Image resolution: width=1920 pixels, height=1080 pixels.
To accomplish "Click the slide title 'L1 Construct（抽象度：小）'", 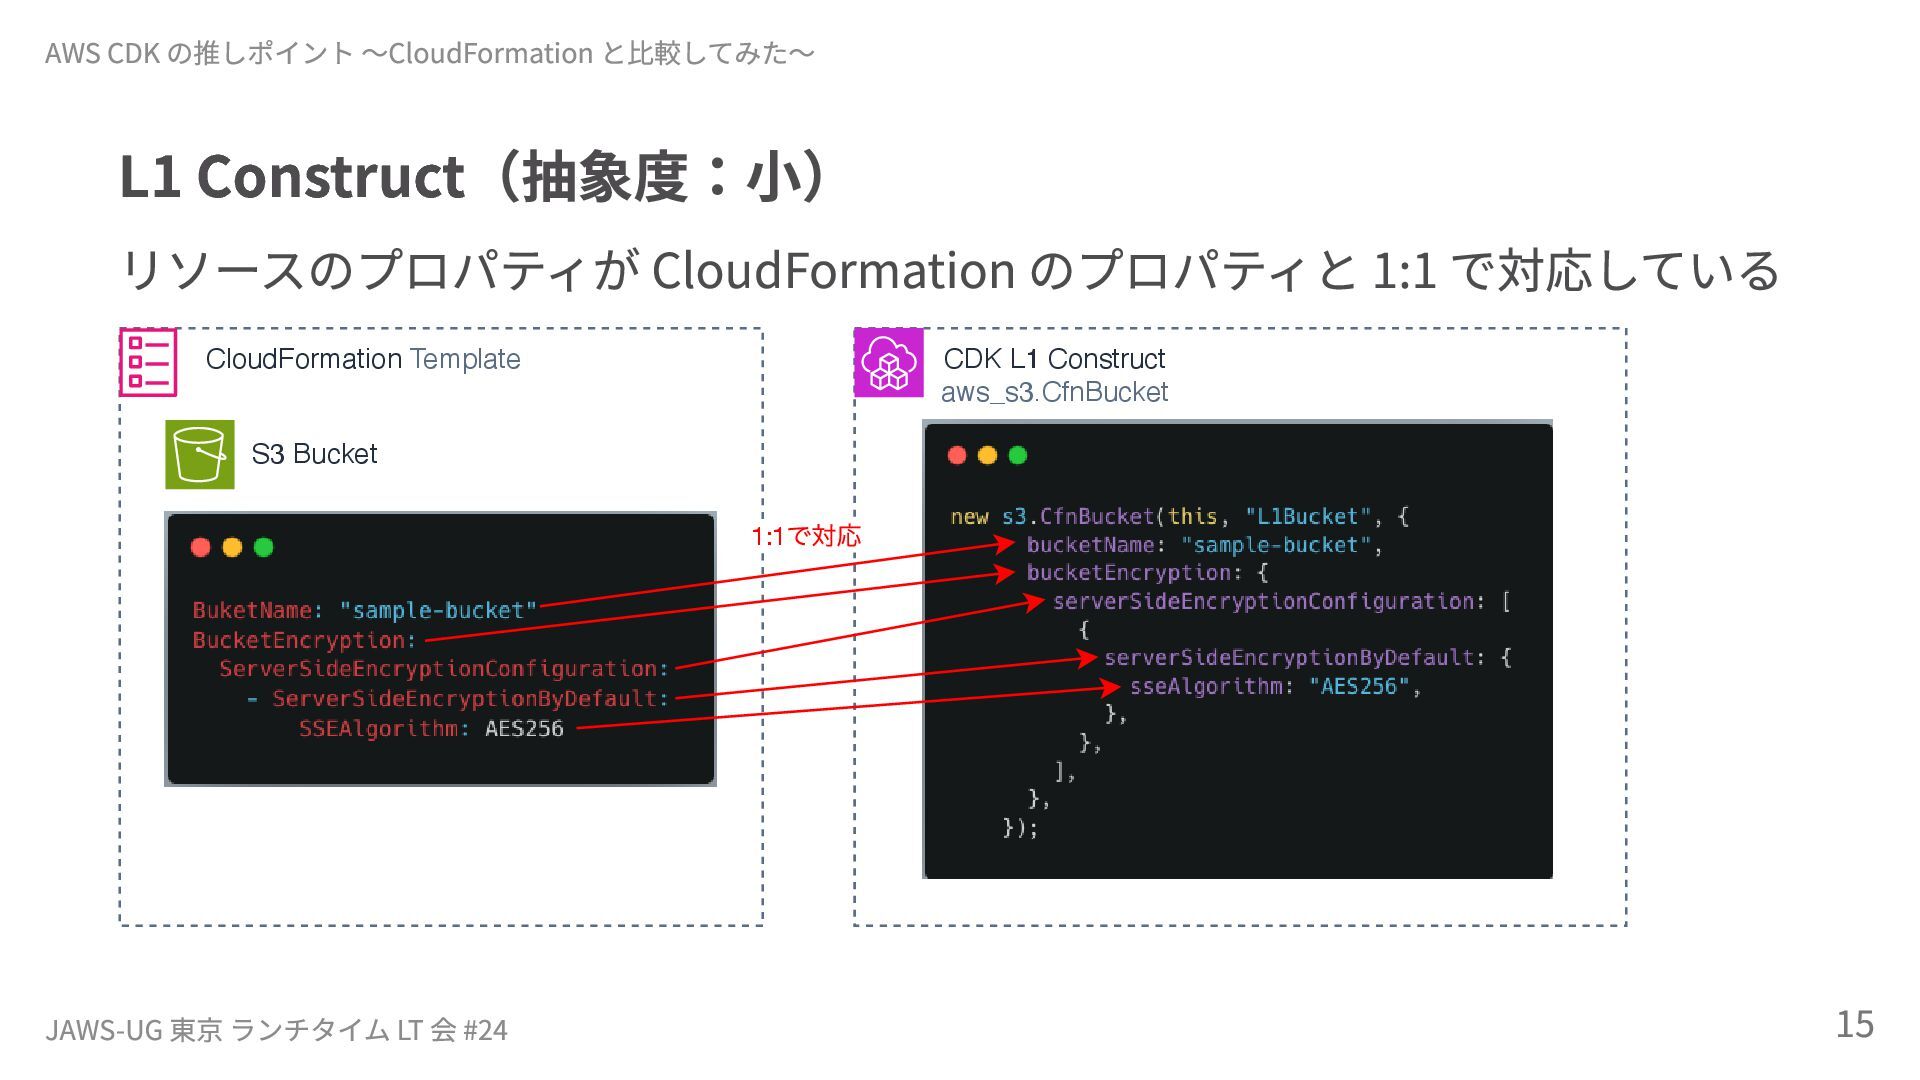I will pos(475,176).
